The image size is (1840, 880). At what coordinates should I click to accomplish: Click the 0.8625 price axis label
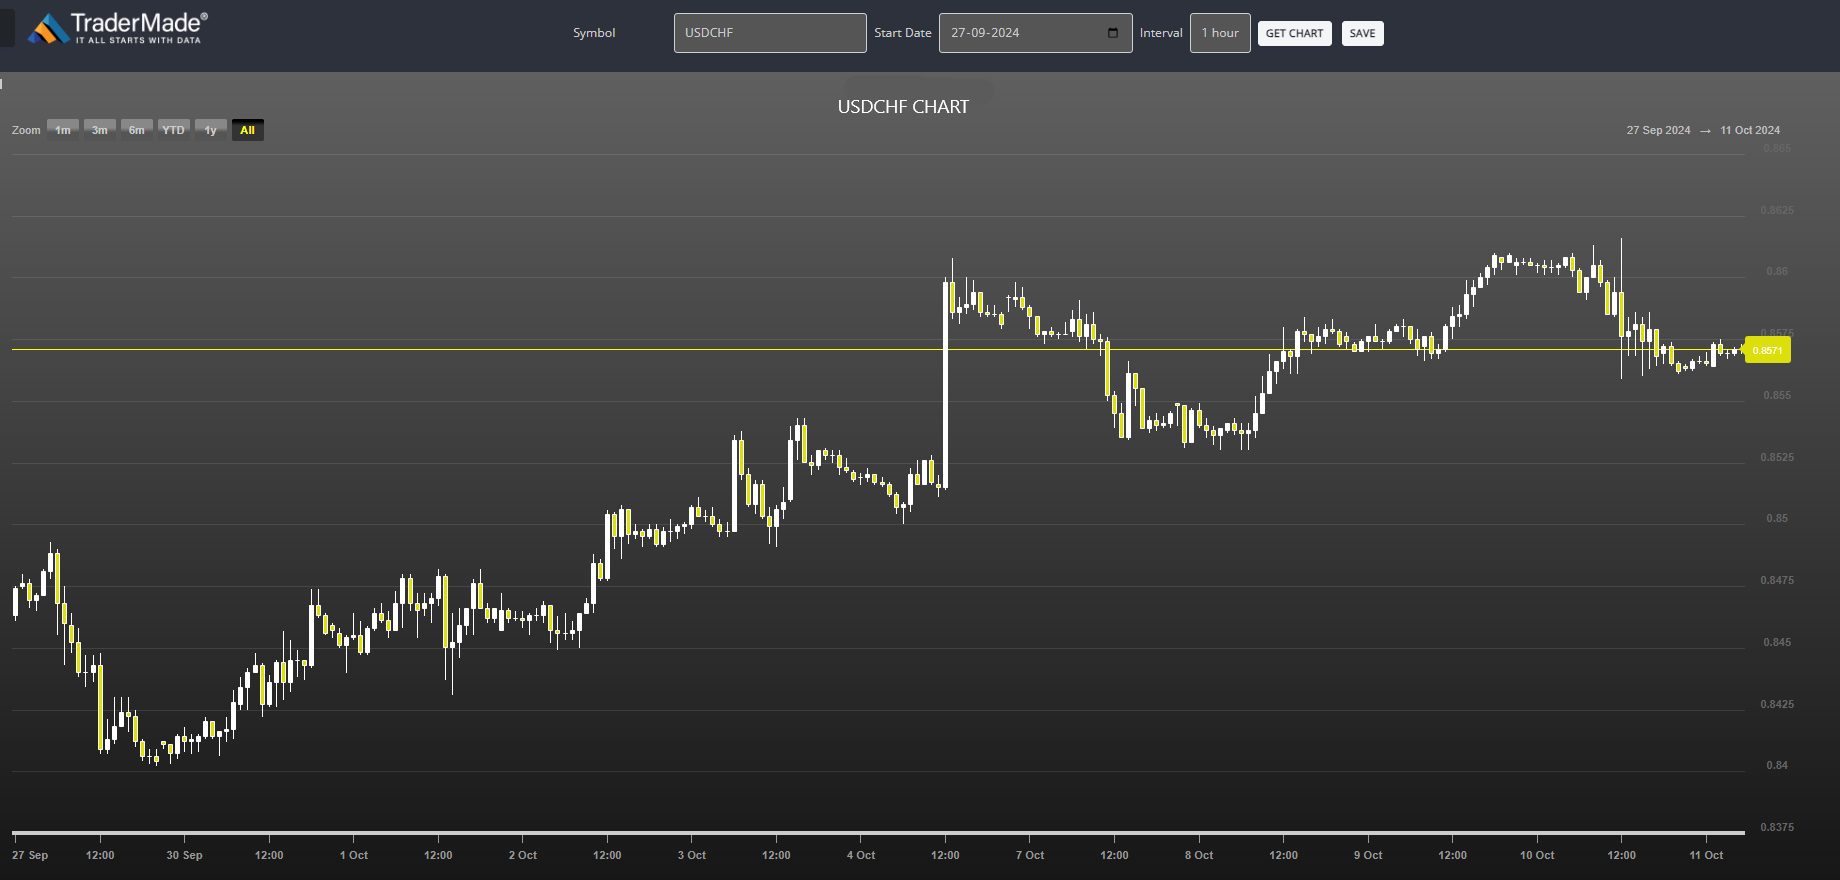click(1777, 210)
